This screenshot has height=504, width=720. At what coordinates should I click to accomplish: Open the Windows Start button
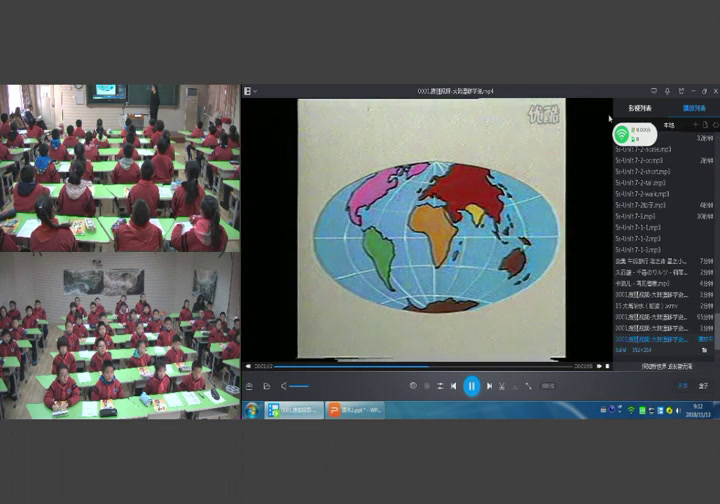point(252,410)
